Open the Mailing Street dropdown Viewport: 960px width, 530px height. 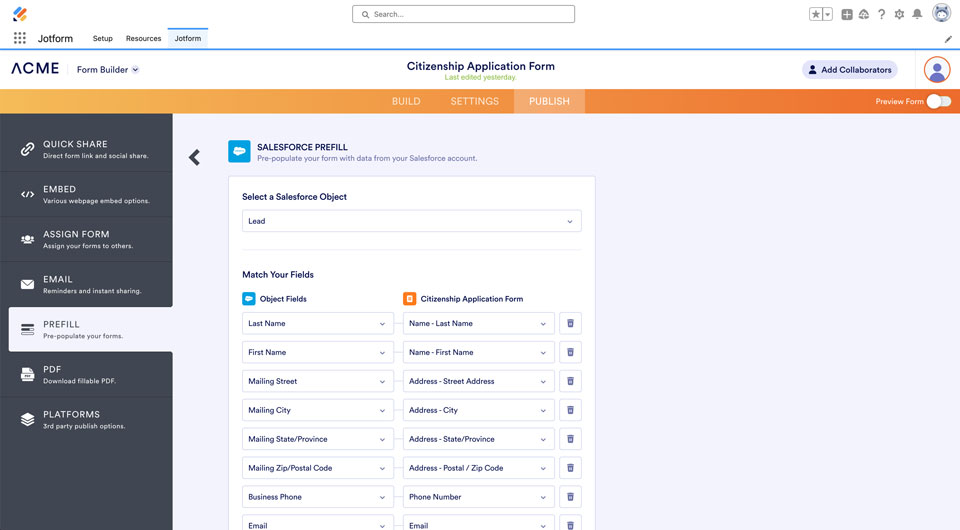coord(318,381)
